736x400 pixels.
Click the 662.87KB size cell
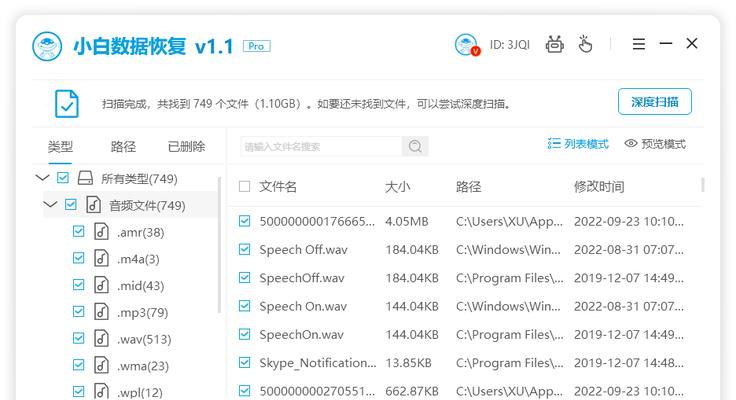coord(412,391)
